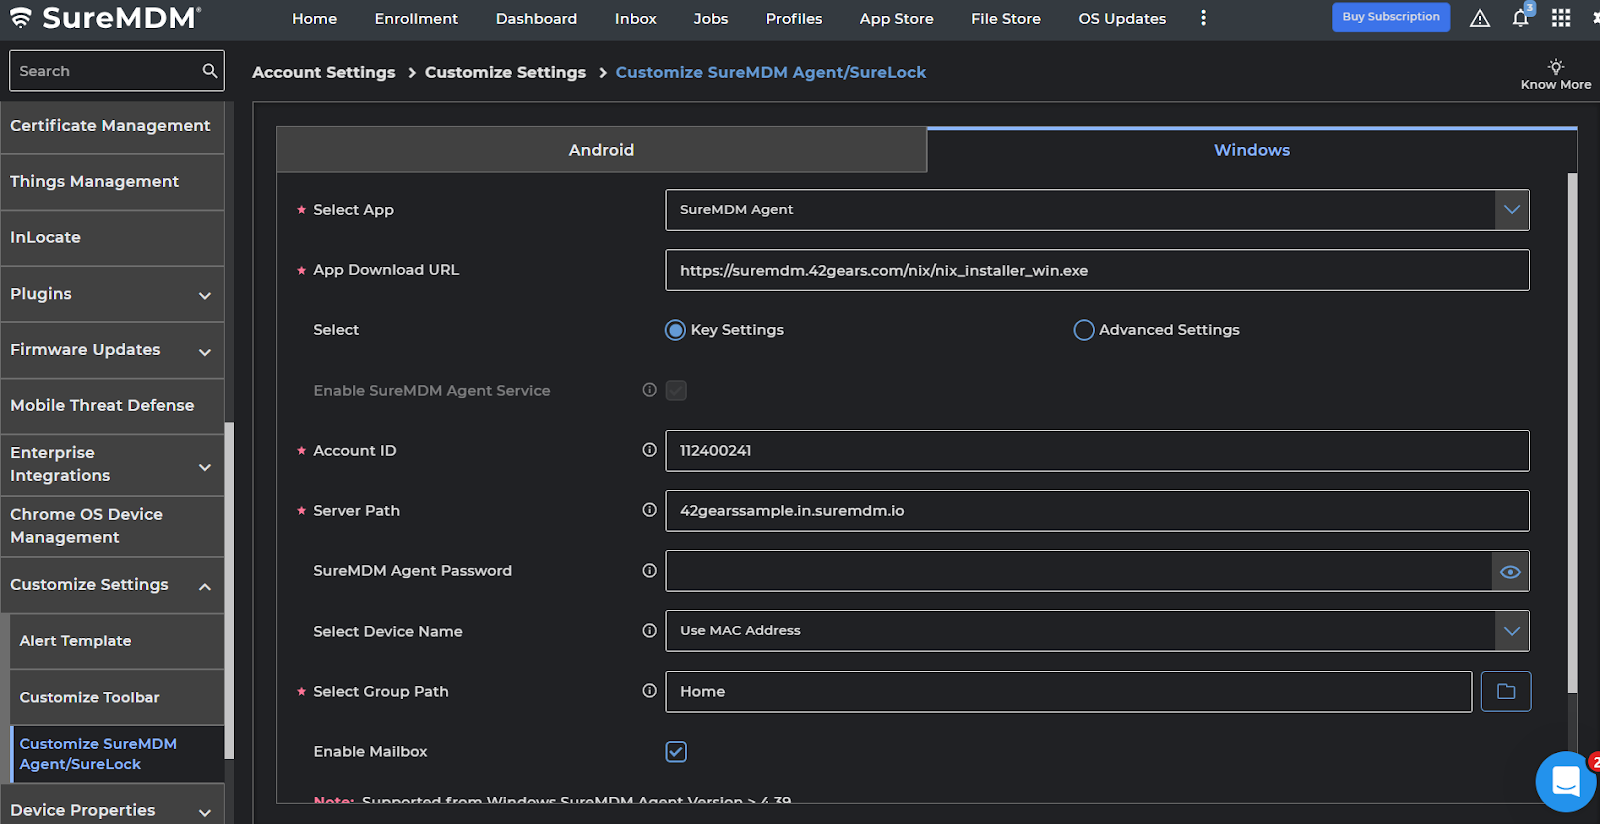Toggle Enable SureMDM Agent Service checkbox
Viewport: 1600px width, 824px height.
coord(676,390)
